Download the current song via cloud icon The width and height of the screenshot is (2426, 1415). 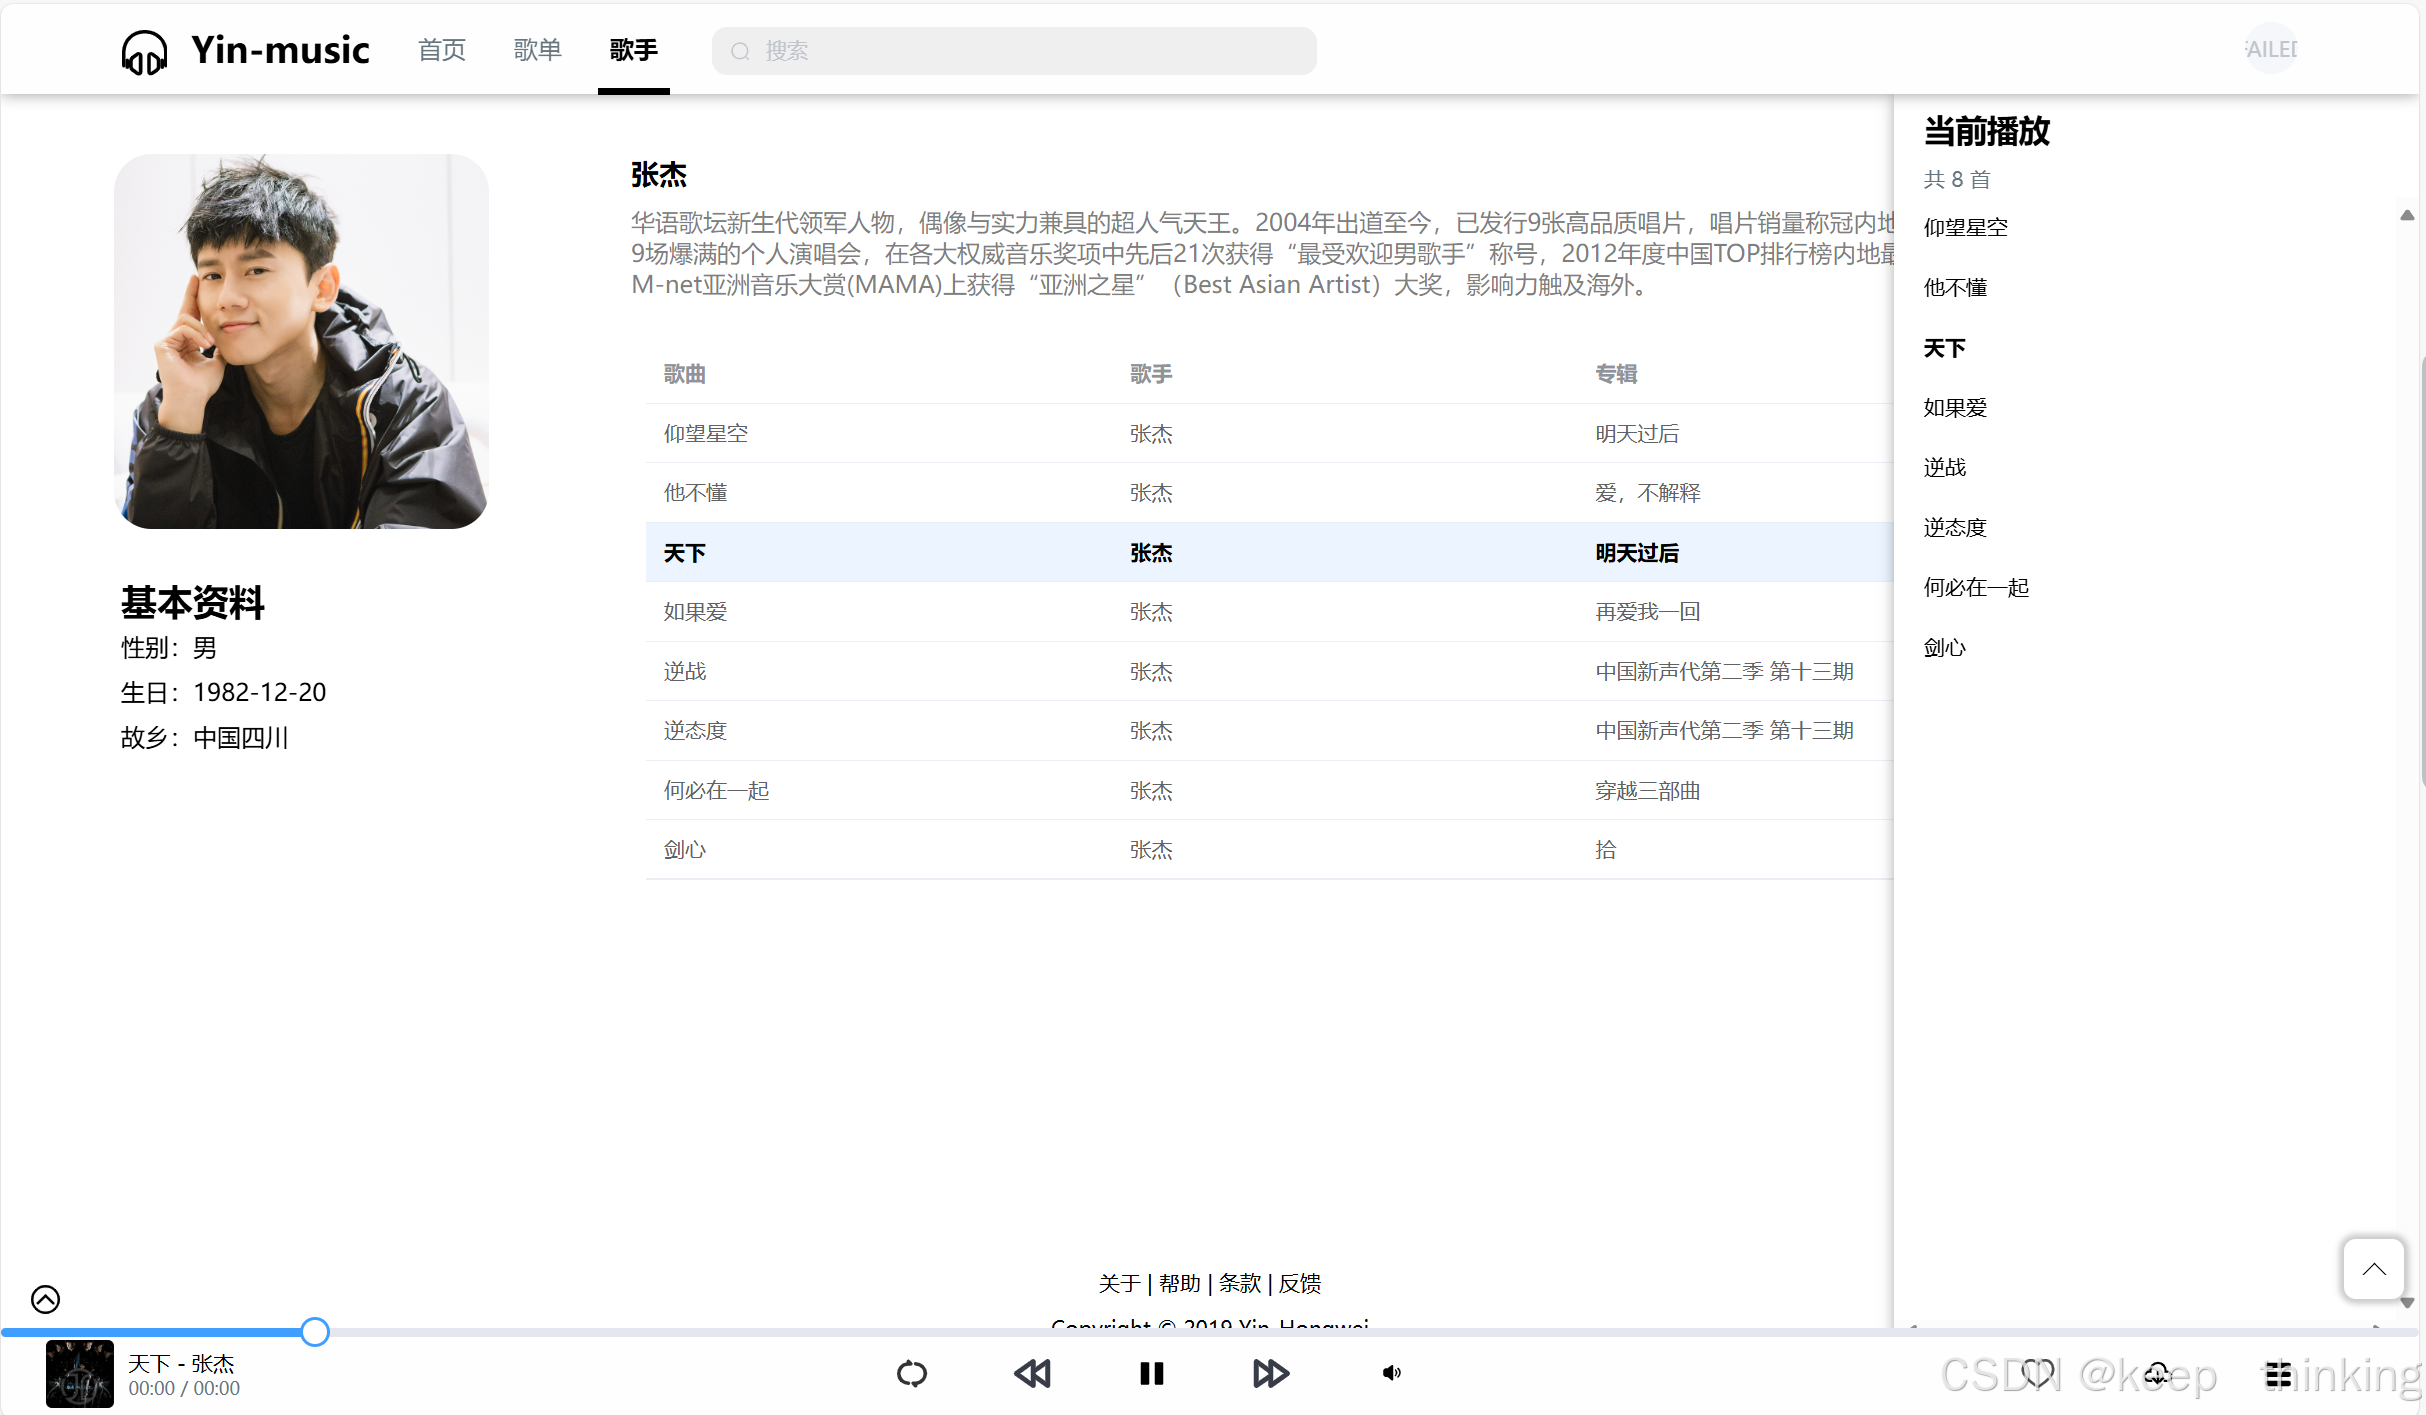(2157, 1373)
